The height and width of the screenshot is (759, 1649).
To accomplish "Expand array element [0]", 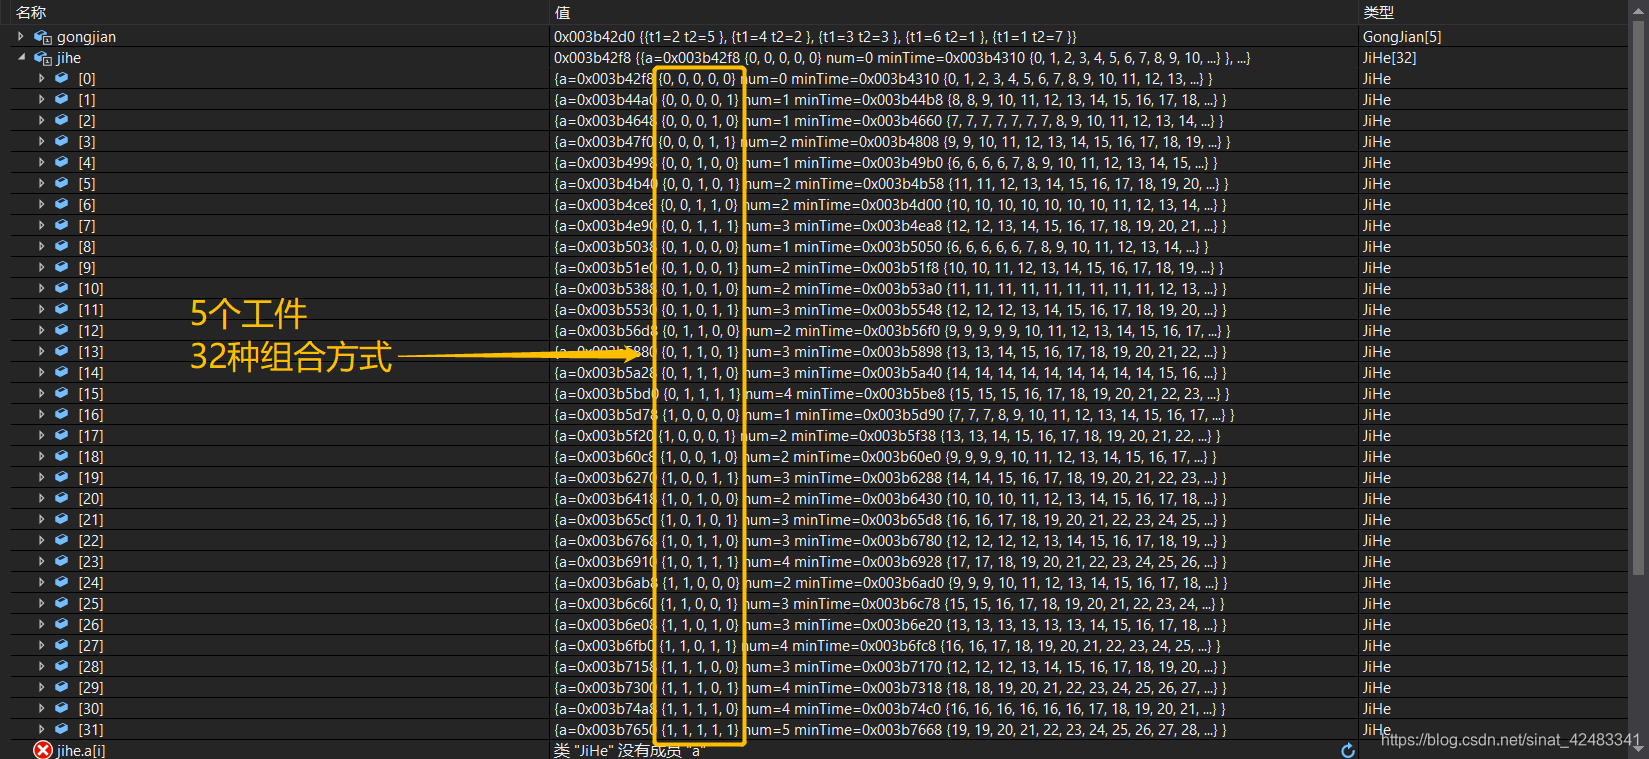I will (41, 78).
